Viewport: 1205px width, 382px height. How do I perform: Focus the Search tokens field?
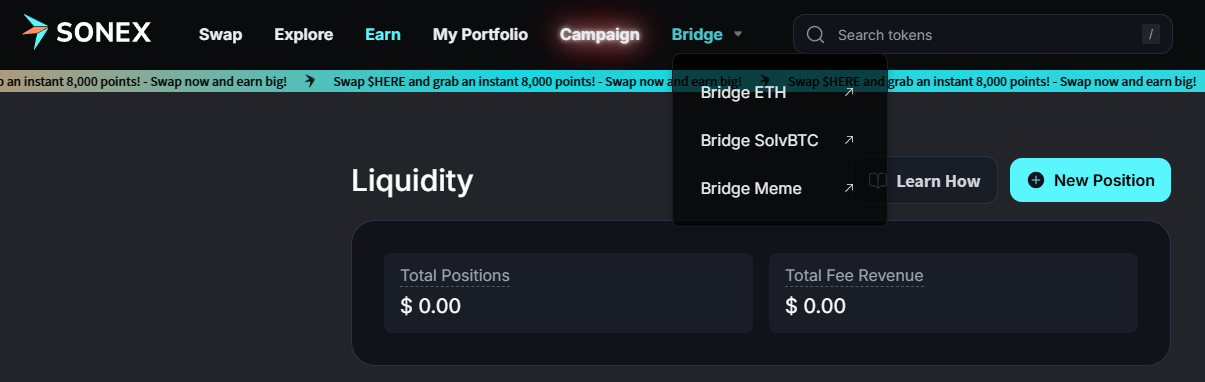coord(983,34)
